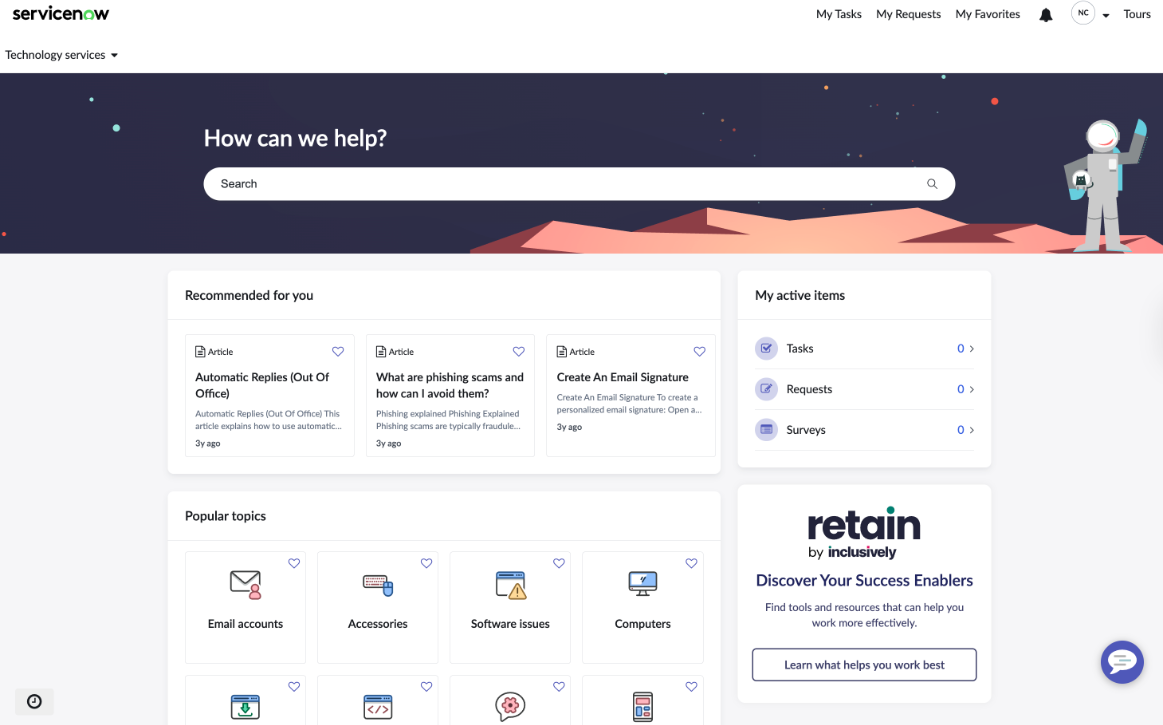Viewport: 1163px width, 725px height.
Task: Open the Create An Email Signature article
Action: click(622, 377)
